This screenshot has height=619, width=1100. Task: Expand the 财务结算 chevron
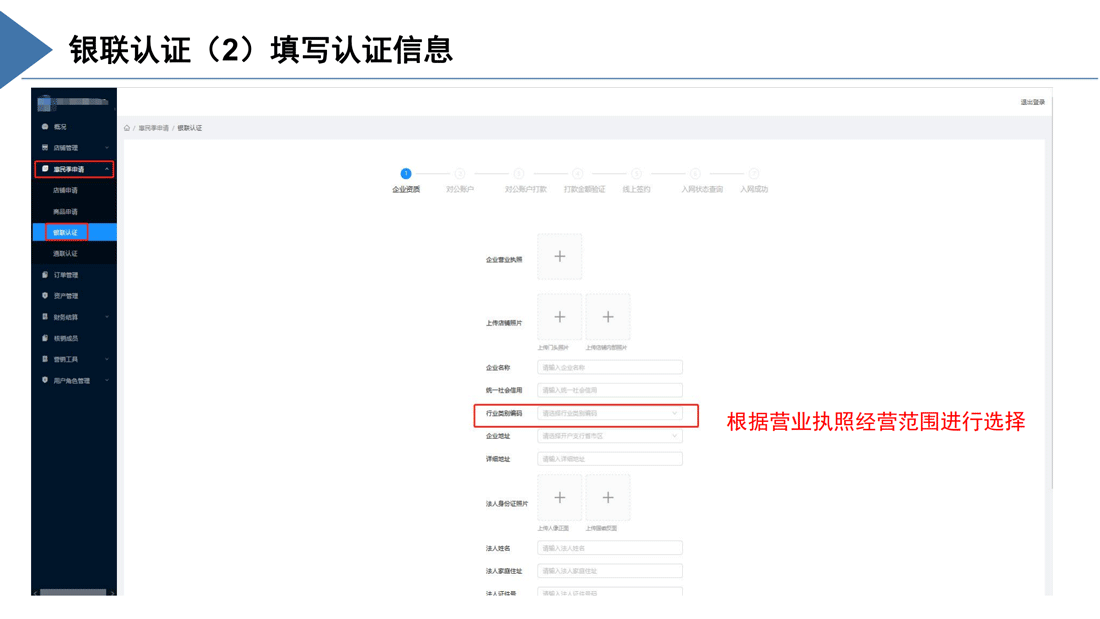point(107,317)
